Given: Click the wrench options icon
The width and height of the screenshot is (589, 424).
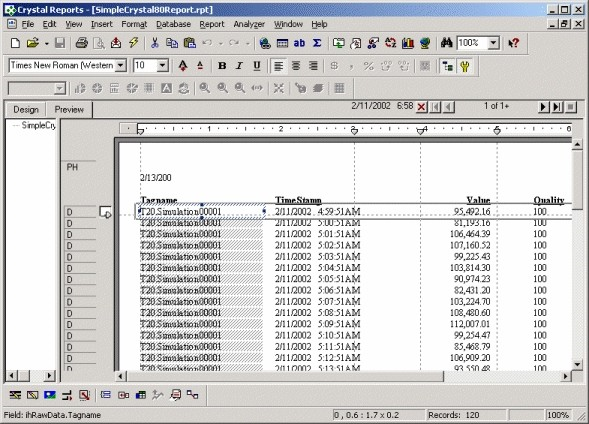Looking at the screenshot, I should (x=465, y=66).
